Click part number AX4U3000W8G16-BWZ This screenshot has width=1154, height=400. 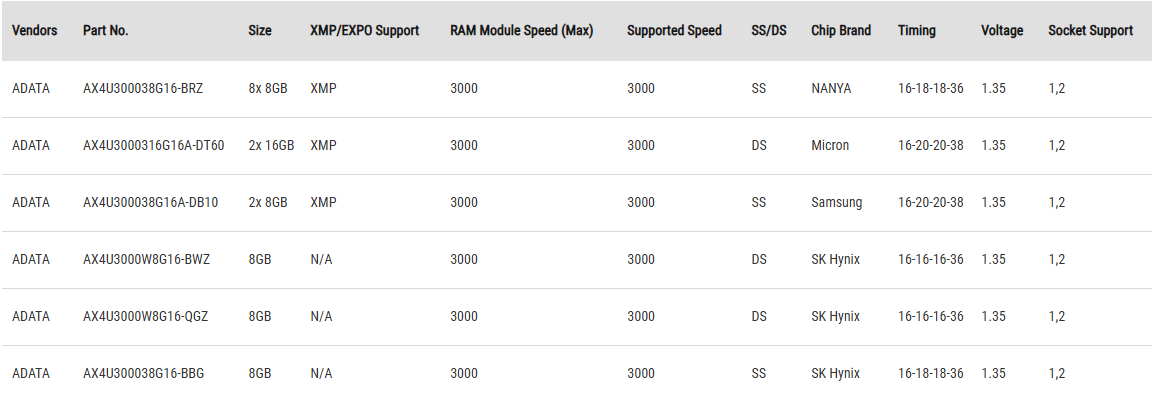146,260
